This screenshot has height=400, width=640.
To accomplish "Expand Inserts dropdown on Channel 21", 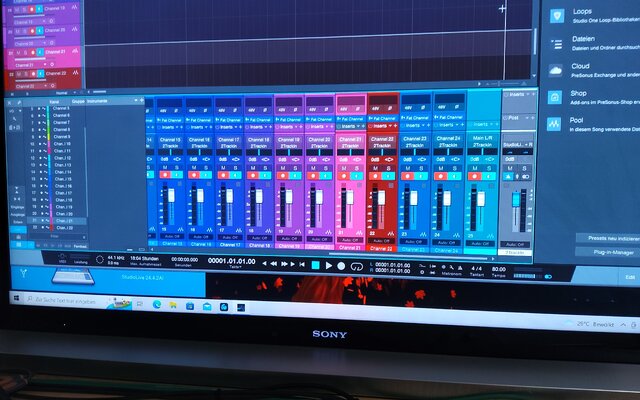I will pyautogui.click(x=358, y=126).
